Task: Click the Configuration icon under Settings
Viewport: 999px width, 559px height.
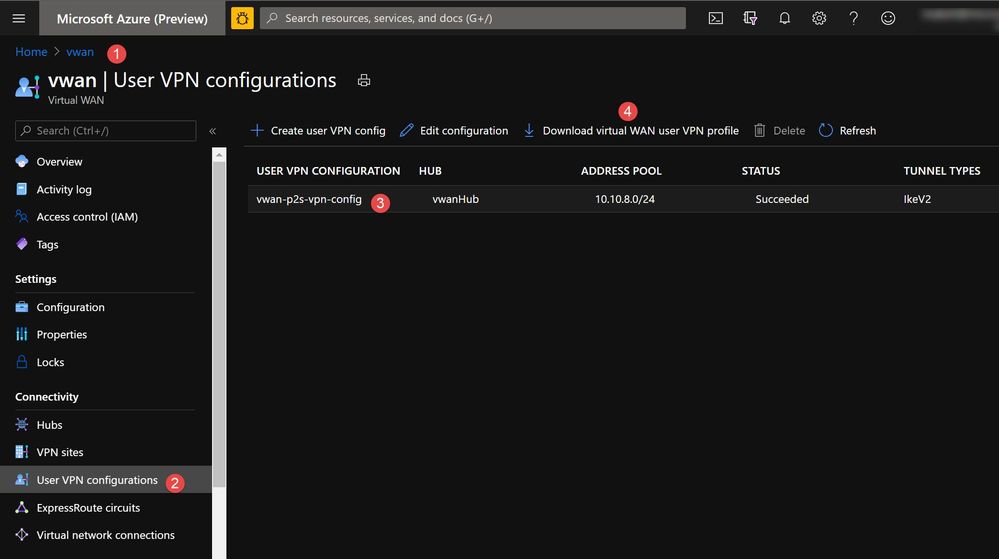Action: pos(22,307)
